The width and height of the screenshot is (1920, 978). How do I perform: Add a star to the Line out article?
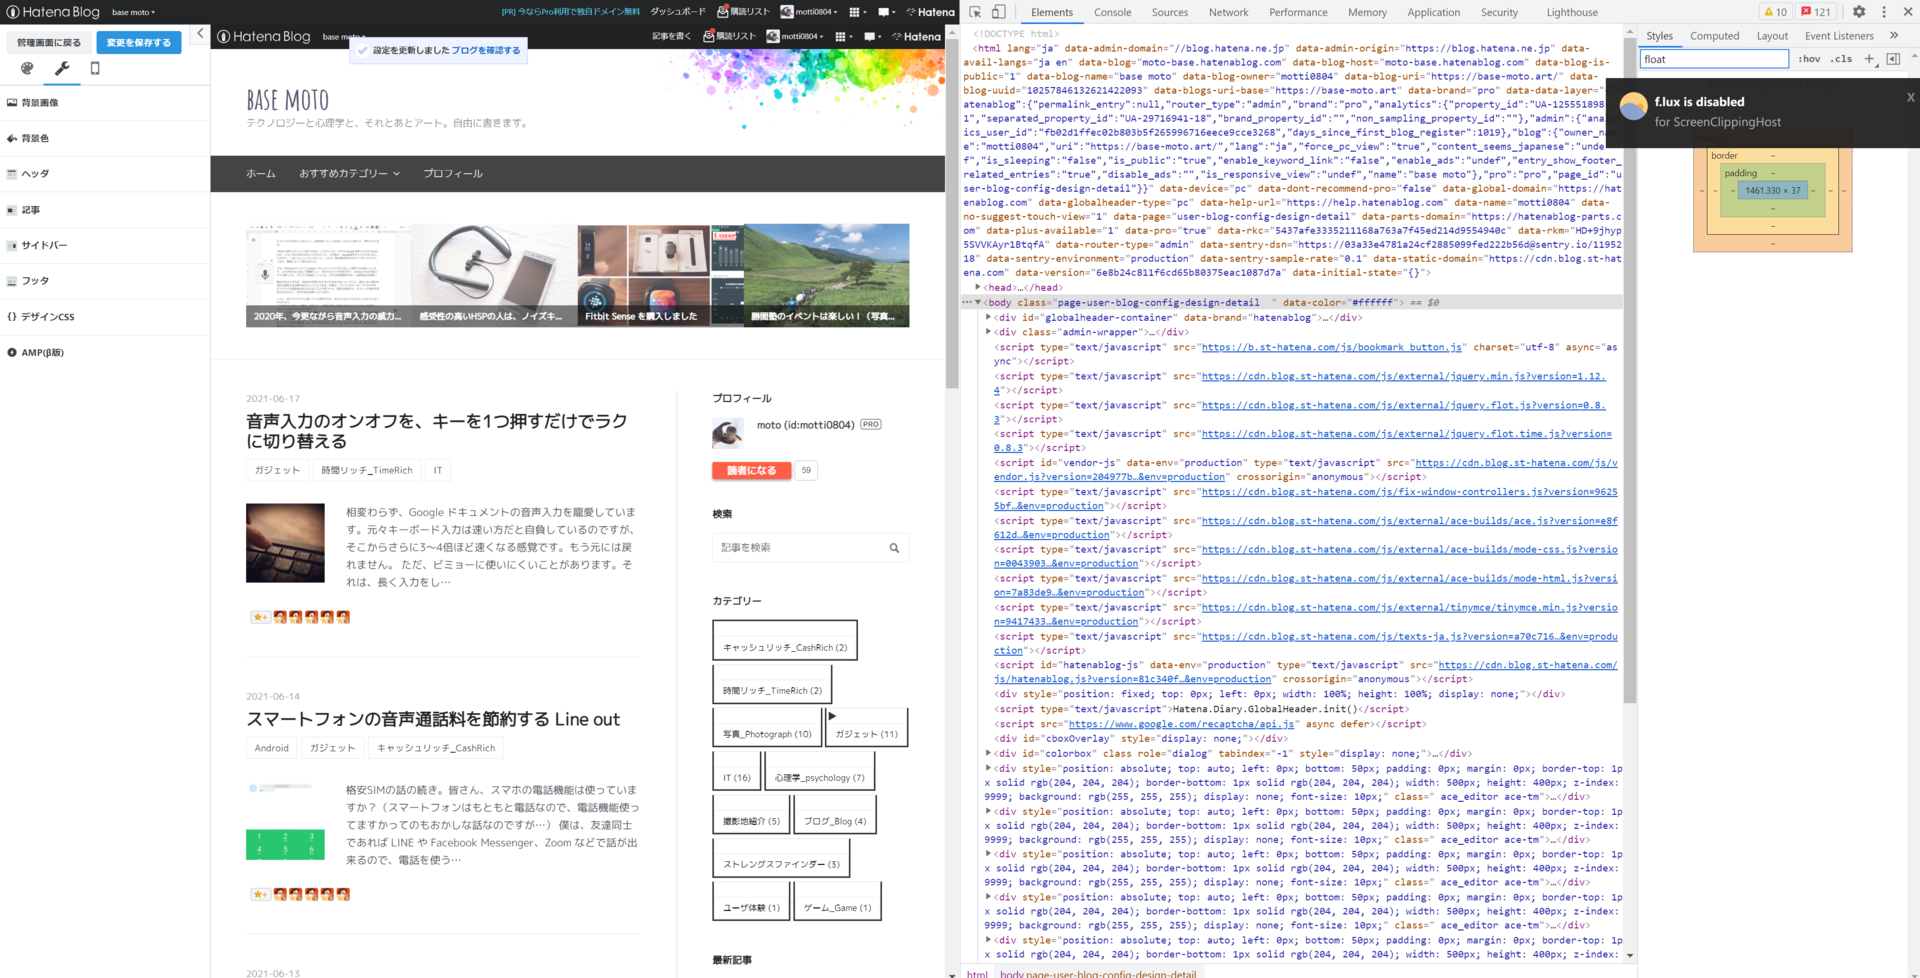point(259,894)
